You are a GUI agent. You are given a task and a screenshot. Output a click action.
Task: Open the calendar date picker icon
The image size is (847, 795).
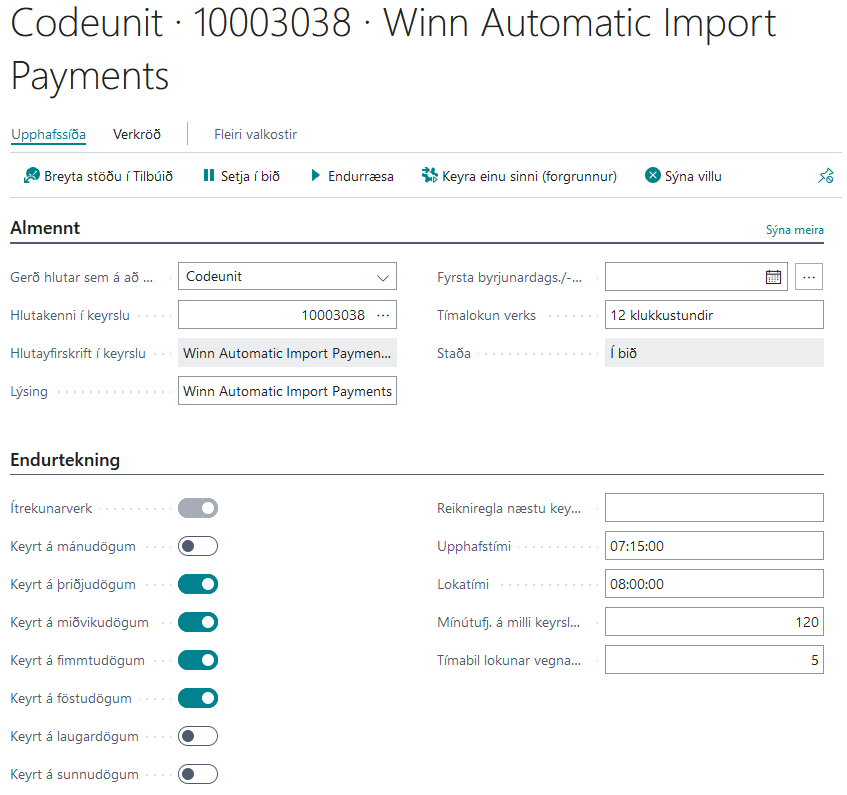tap(773, 277)
